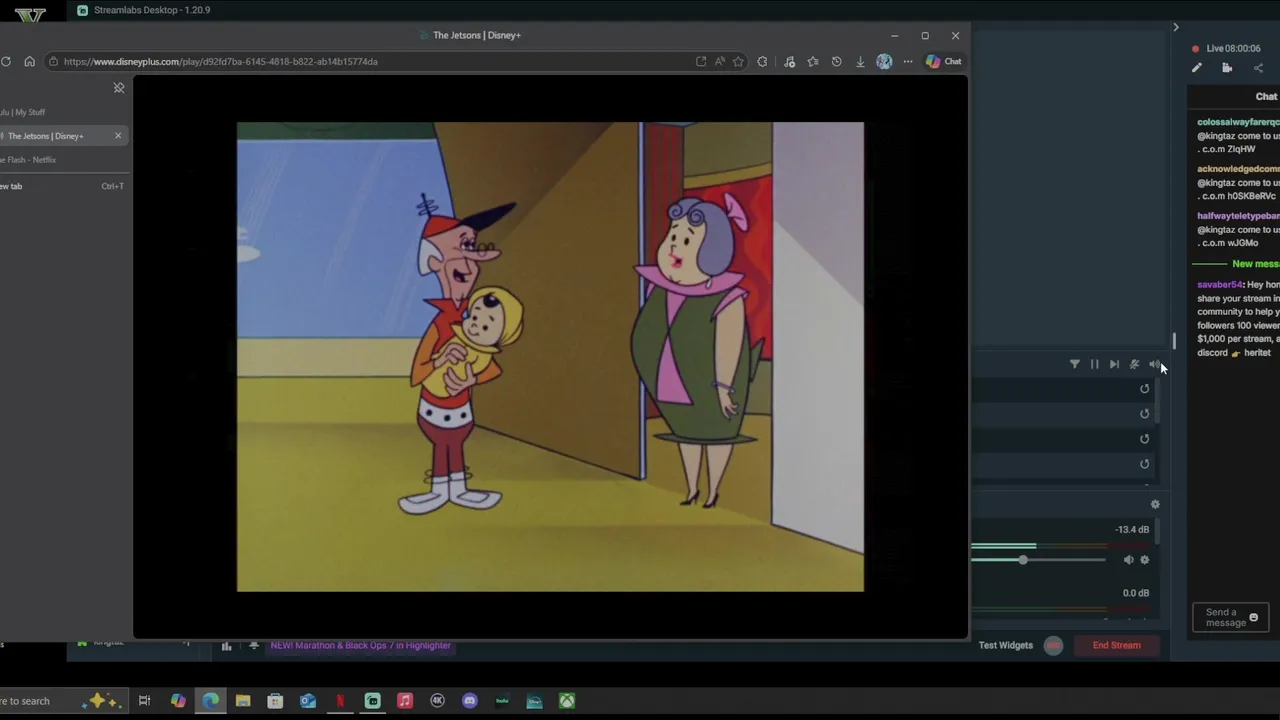This screenshot has height=720, width=1280.
Task: Open Discord from the taskbar
Action: coord(470,701)
